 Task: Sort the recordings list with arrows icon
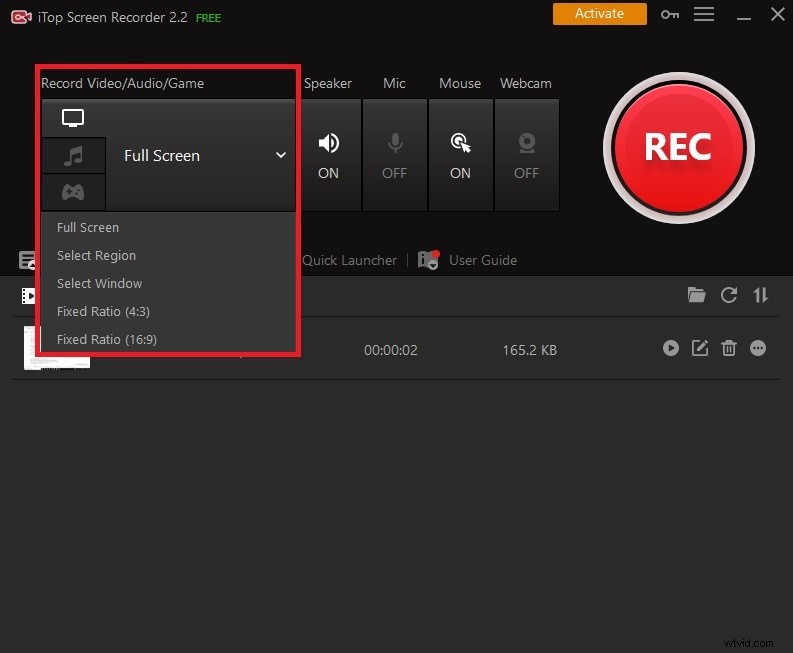click(x=760, y=294)
